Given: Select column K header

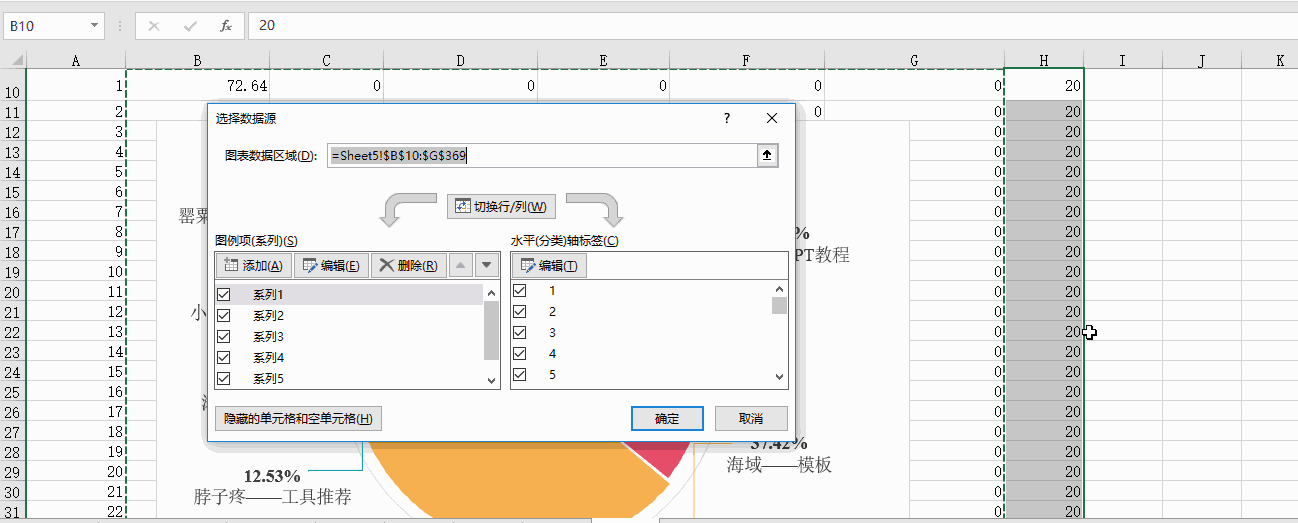Looking at the screenshot, I should [1279, 61].
